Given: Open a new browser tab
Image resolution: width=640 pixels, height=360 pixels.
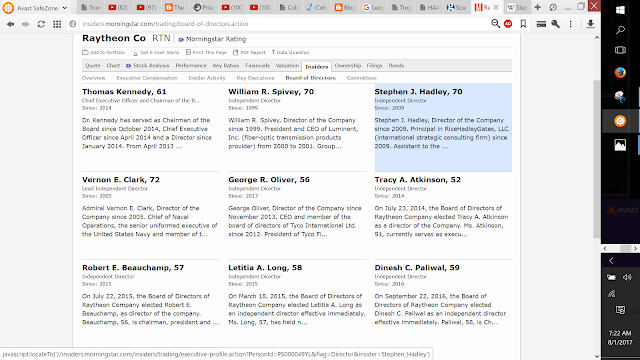Looking at the screenshot, I should pos(538,7).
